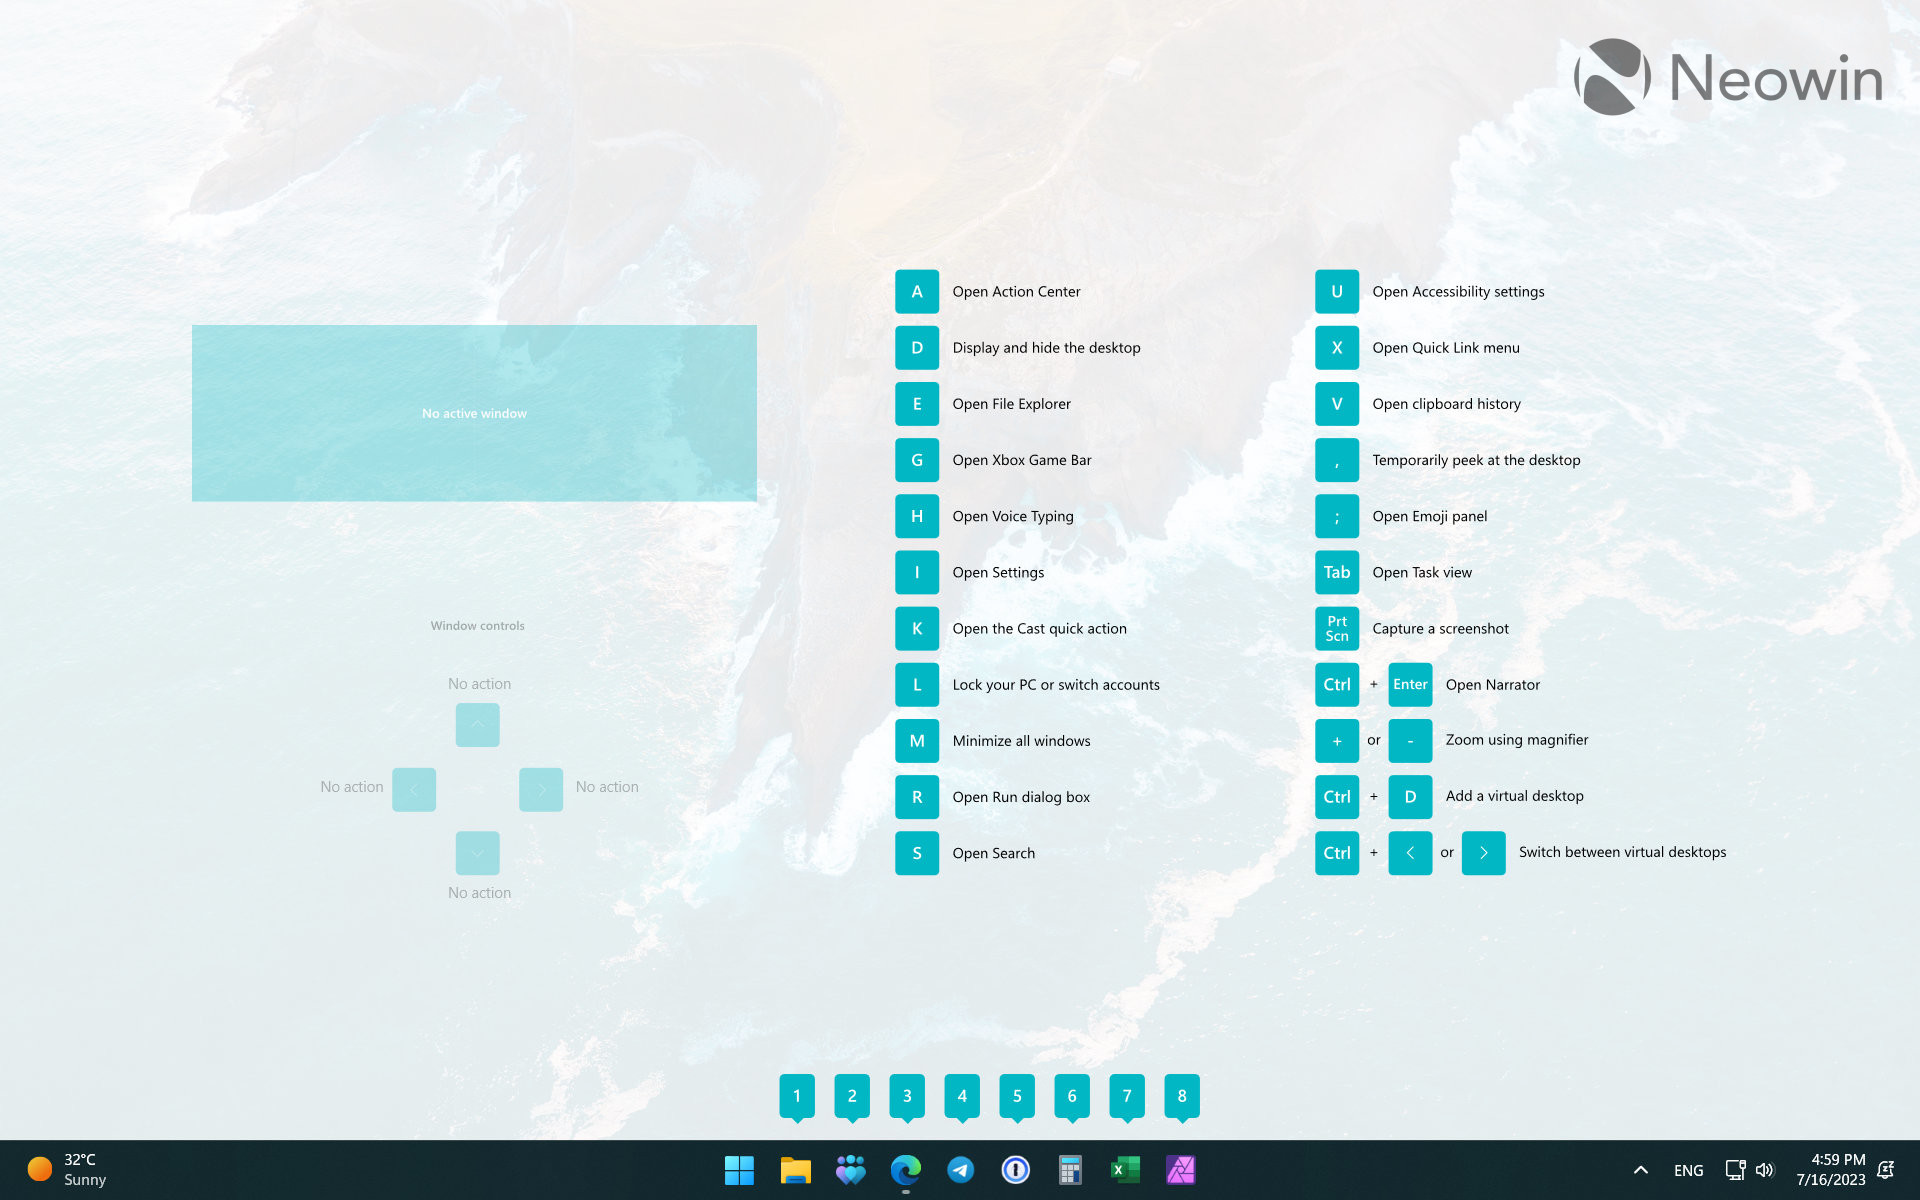
Task: Click Win+A to Open Action Center
Action: pyautogui.click(x=915, y=290)
